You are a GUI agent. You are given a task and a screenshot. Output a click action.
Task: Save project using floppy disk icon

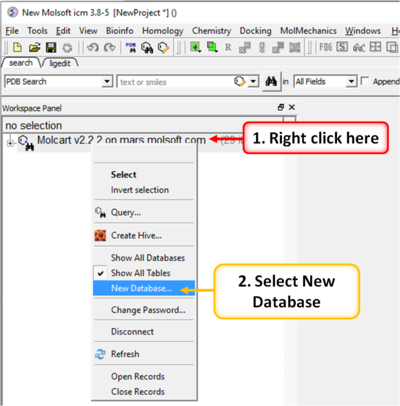pos(51,47)
